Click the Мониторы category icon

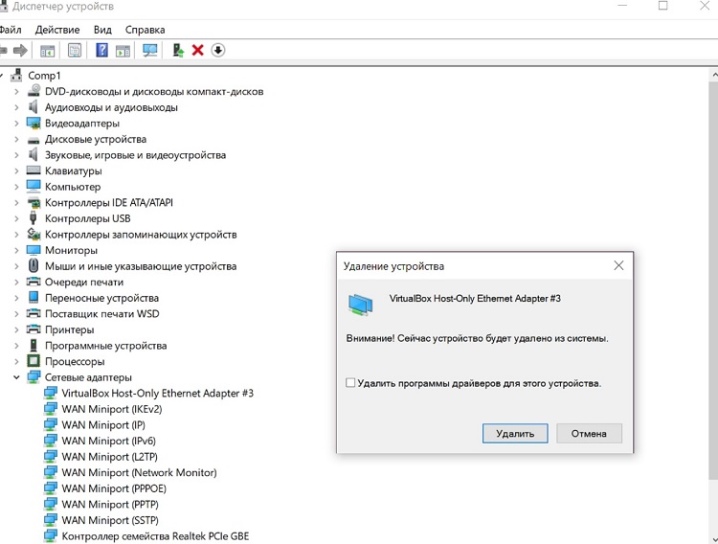click(x=33, y=250)
